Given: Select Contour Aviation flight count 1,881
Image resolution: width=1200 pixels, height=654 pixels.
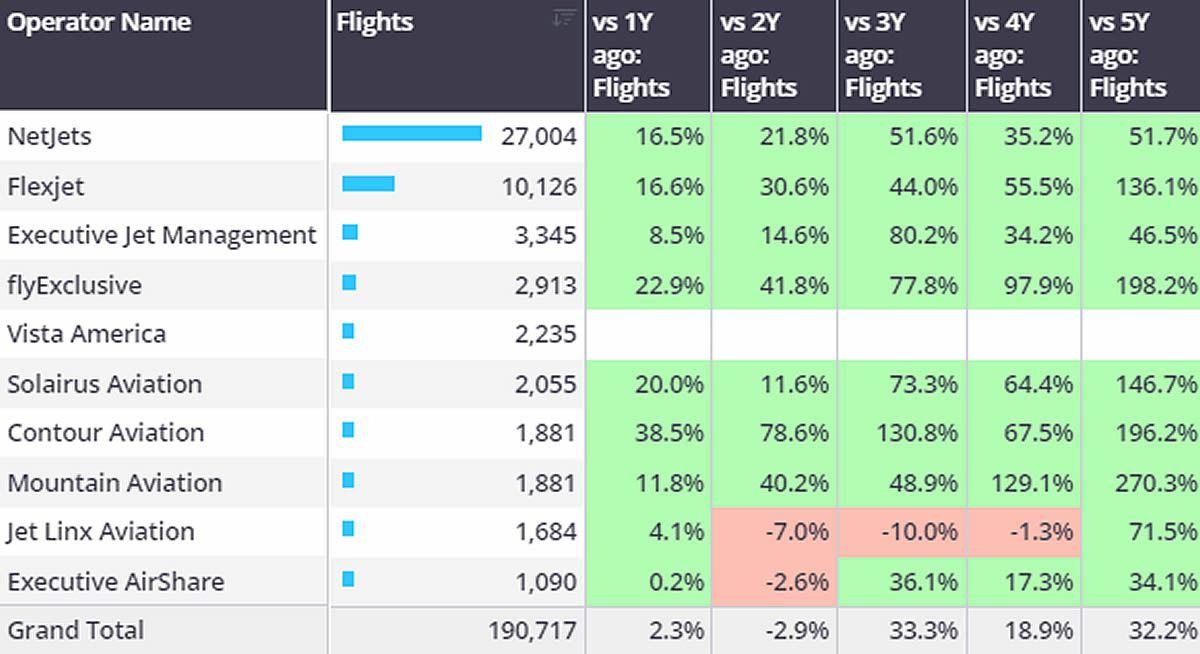Looking at the screenshot, I should (545, 433).
